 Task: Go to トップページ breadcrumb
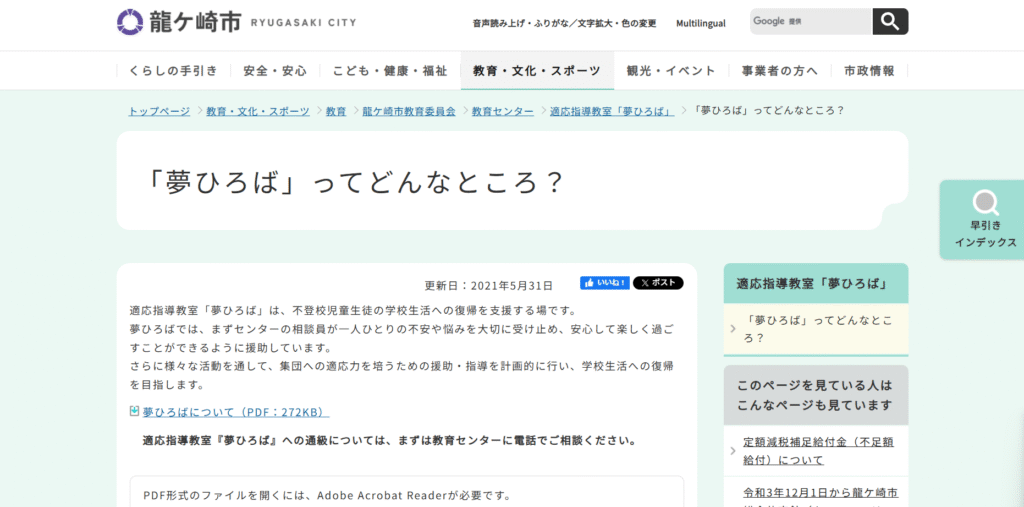coord(159,111)
